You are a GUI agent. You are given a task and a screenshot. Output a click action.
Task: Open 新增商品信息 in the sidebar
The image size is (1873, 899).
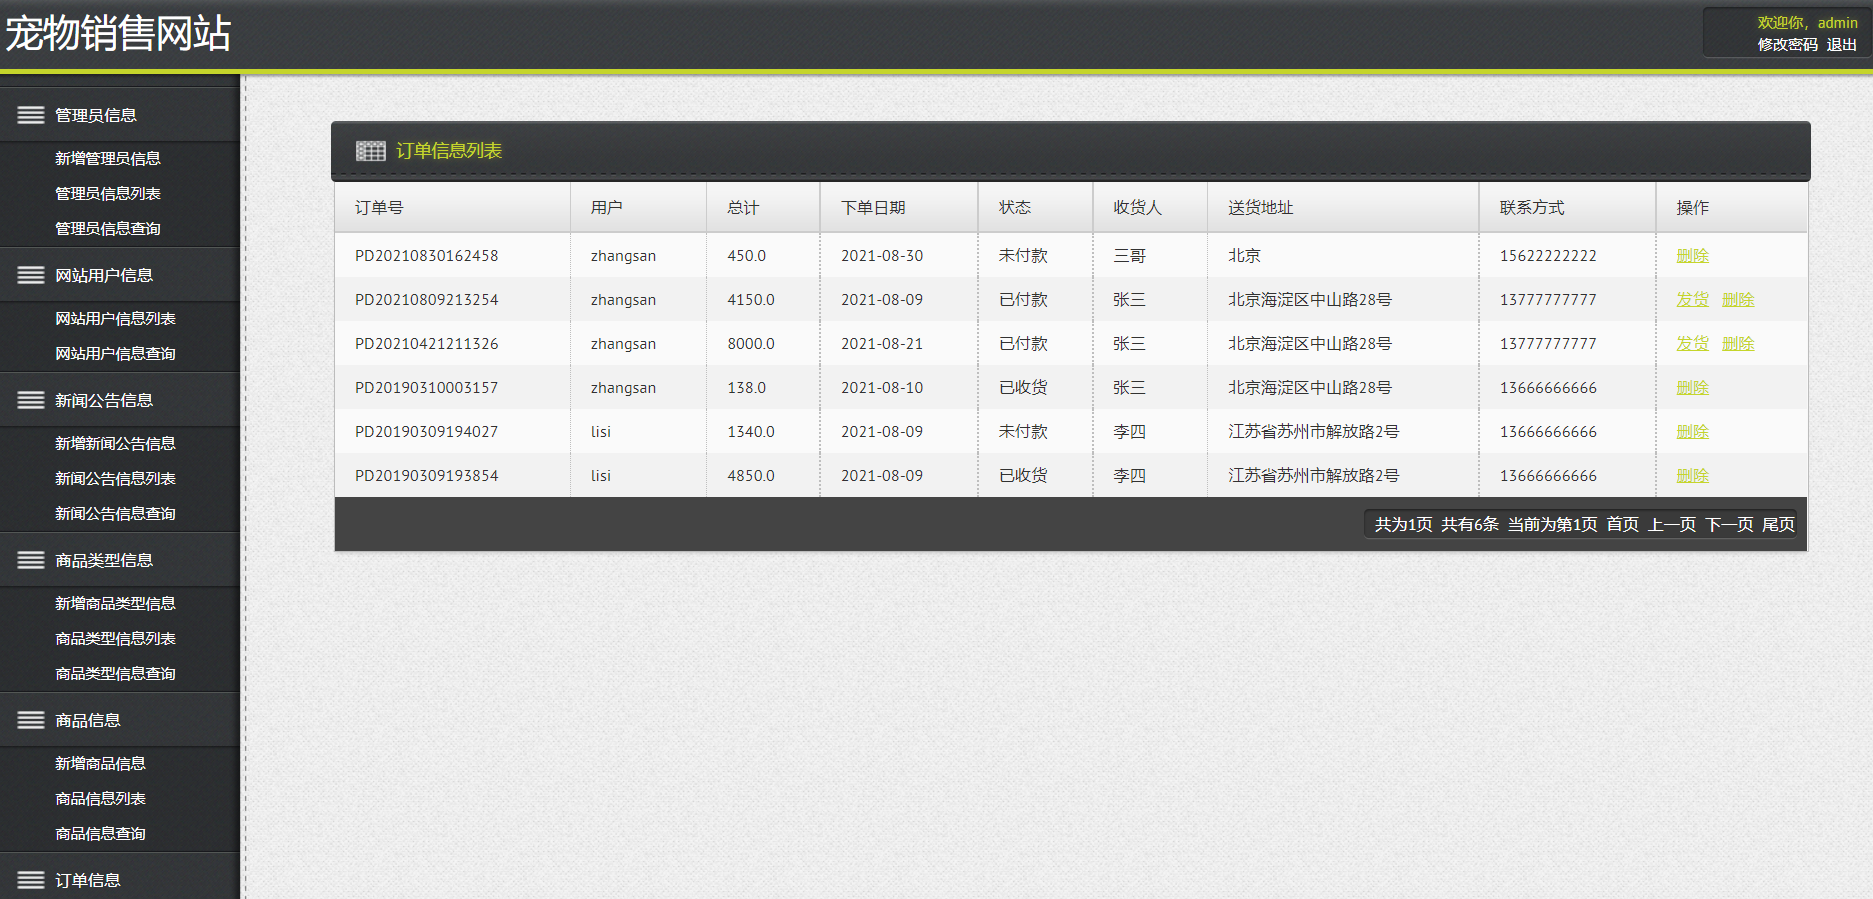[x=100, y=763]
